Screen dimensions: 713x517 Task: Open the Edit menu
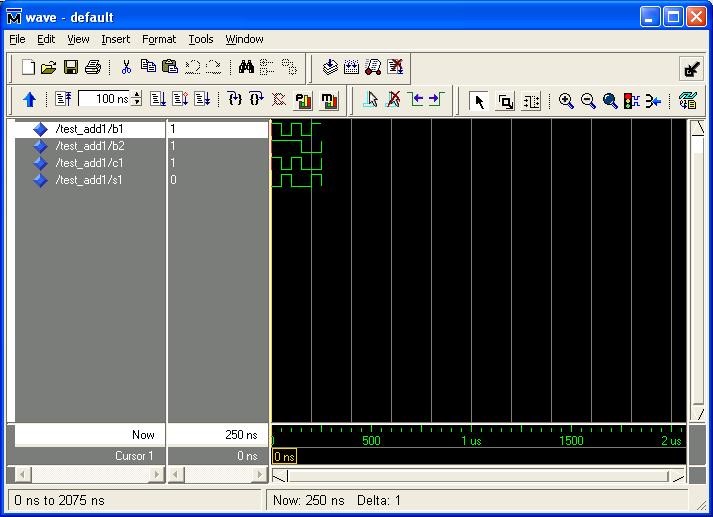coord(46,39)
